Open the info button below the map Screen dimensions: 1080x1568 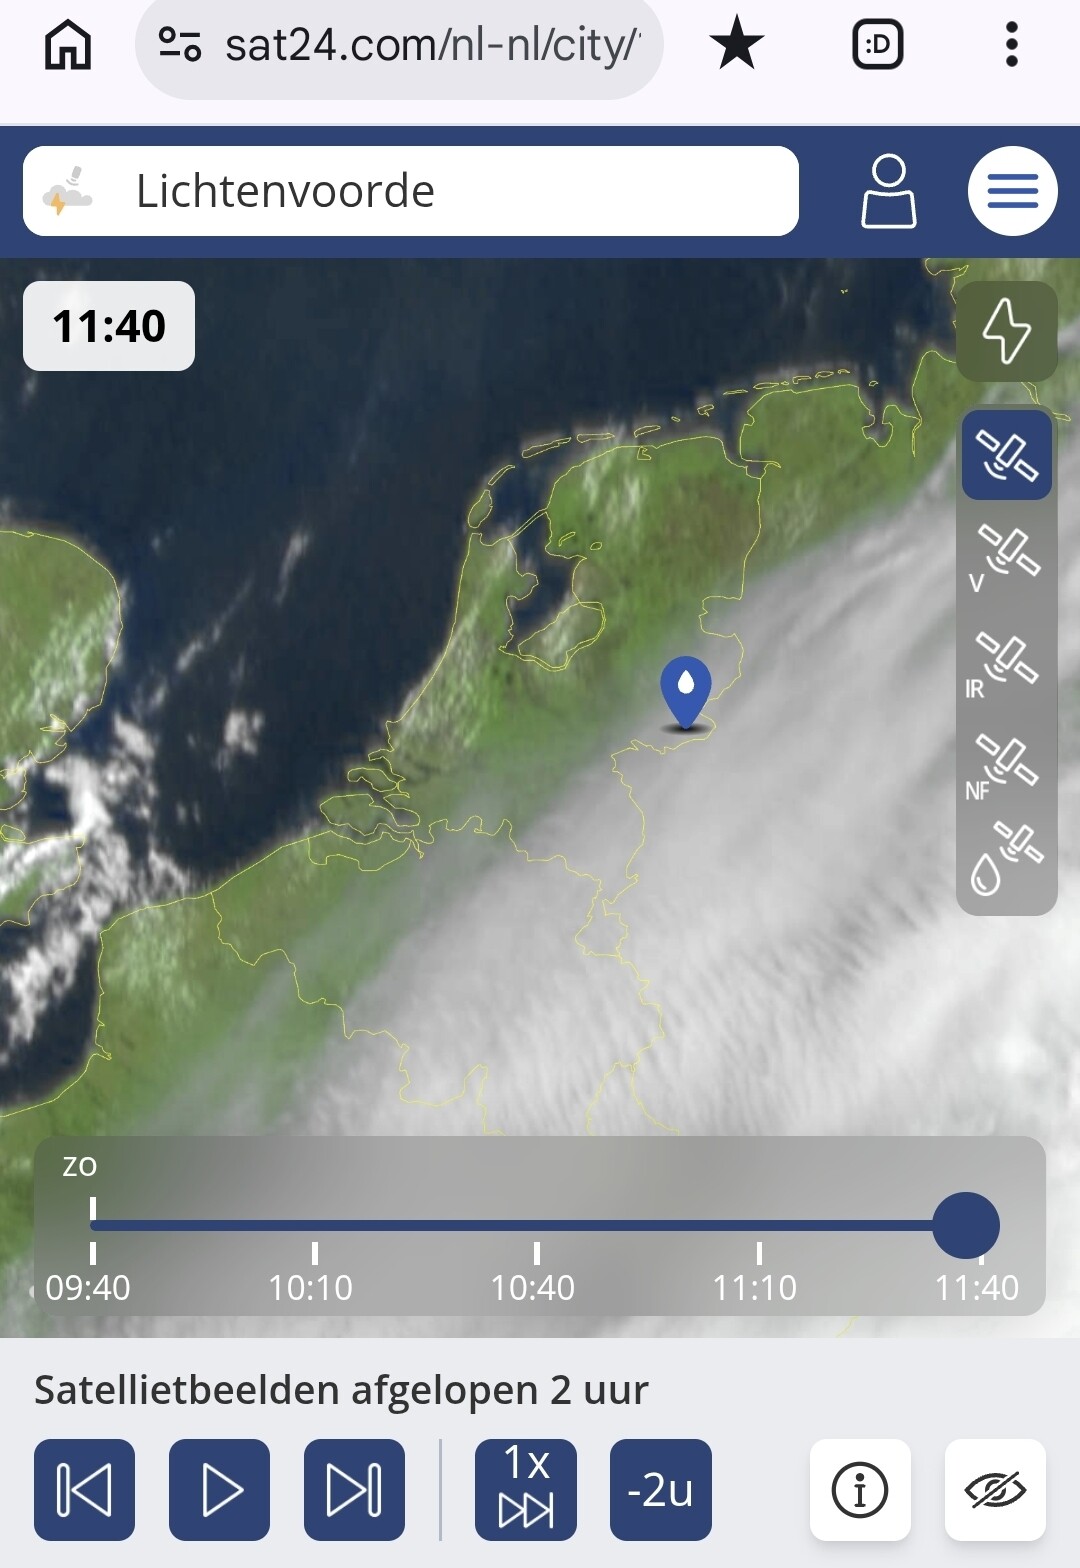pyautogui.click(x=860, y=1490)
